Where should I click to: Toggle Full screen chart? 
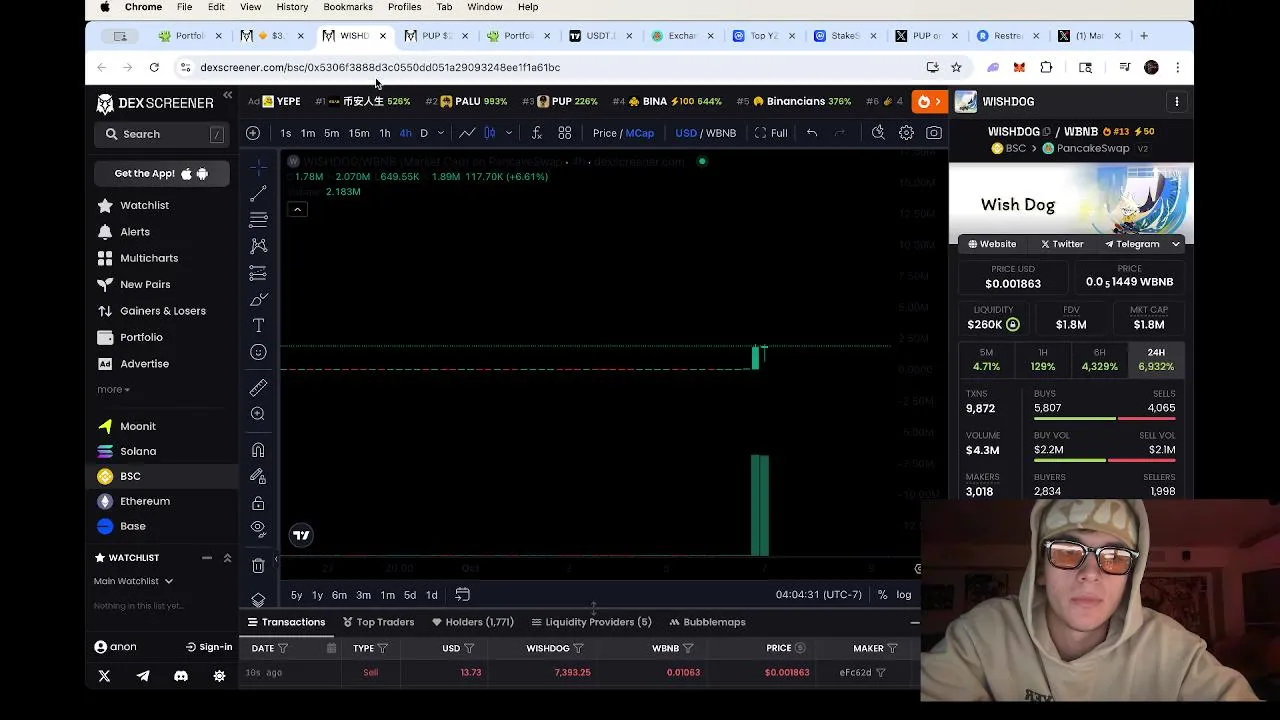[x=771, y=133]
